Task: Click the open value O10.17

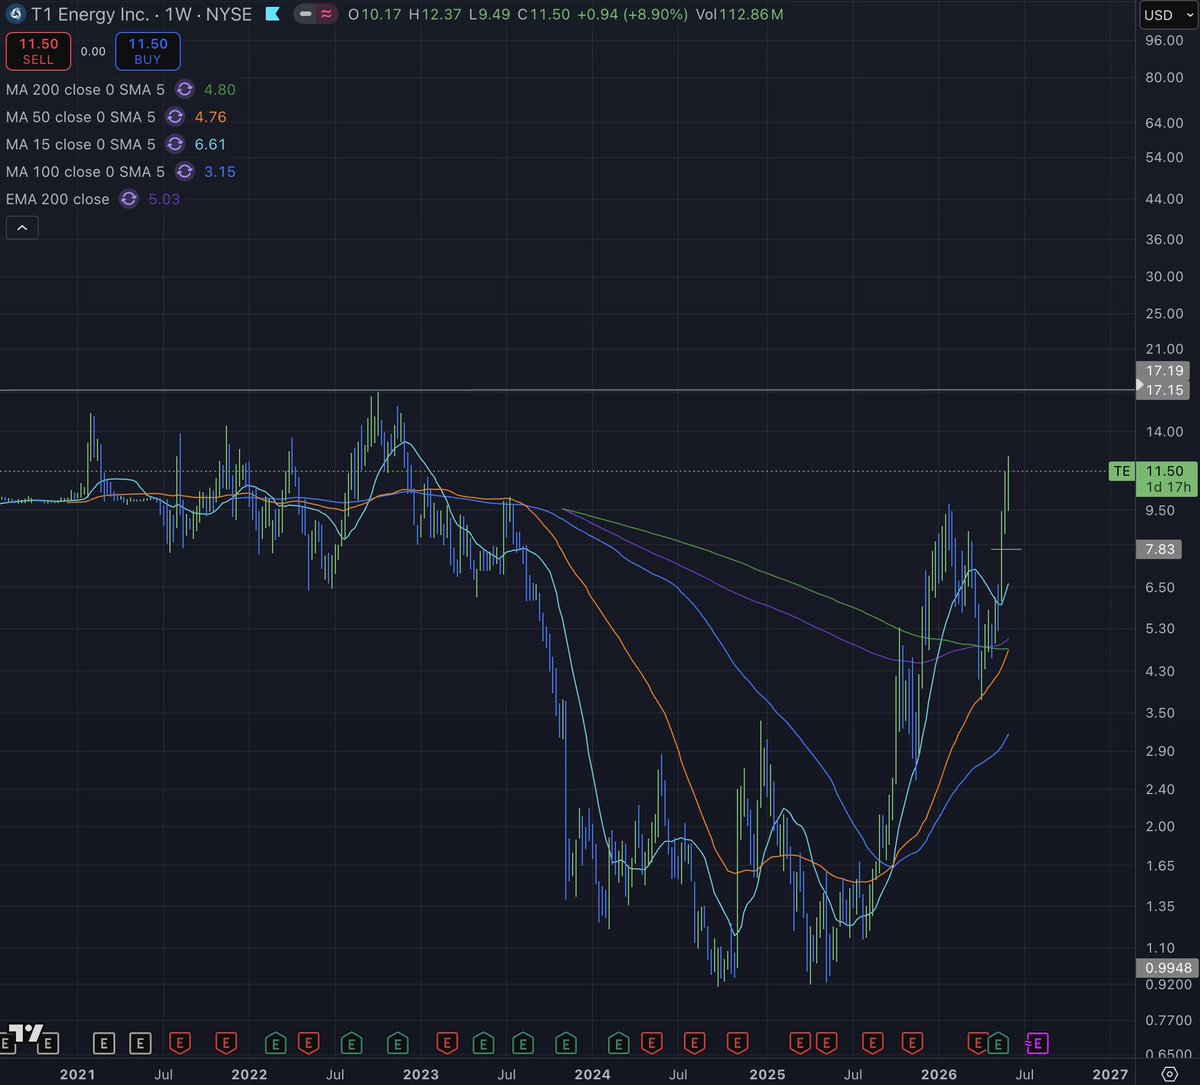Action: tap(376, 15)
